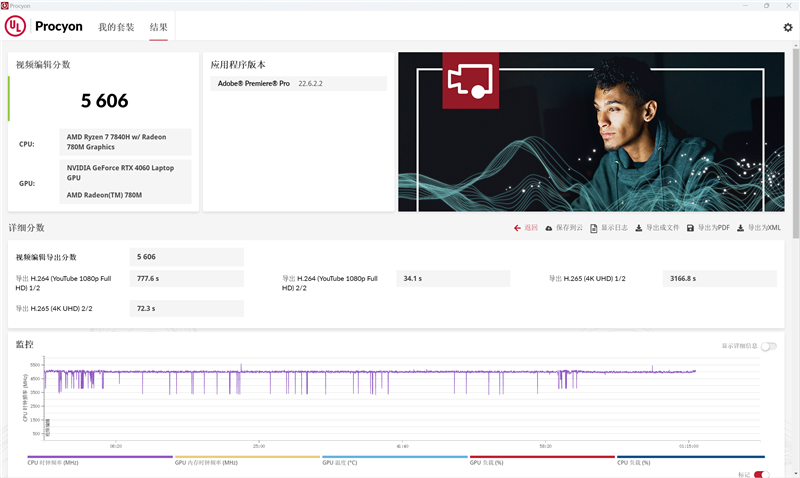Open the 我的套装 tab

click(x=116, y=27)
